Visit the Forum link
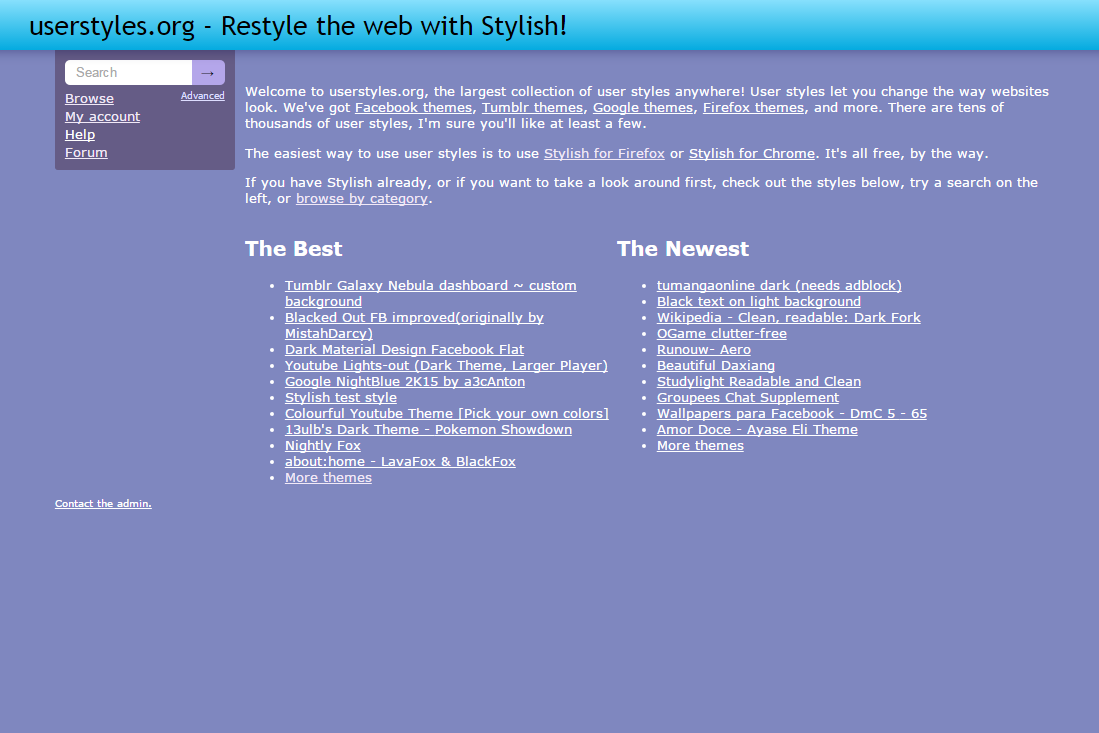1099x733 pixels. (86, 153)
